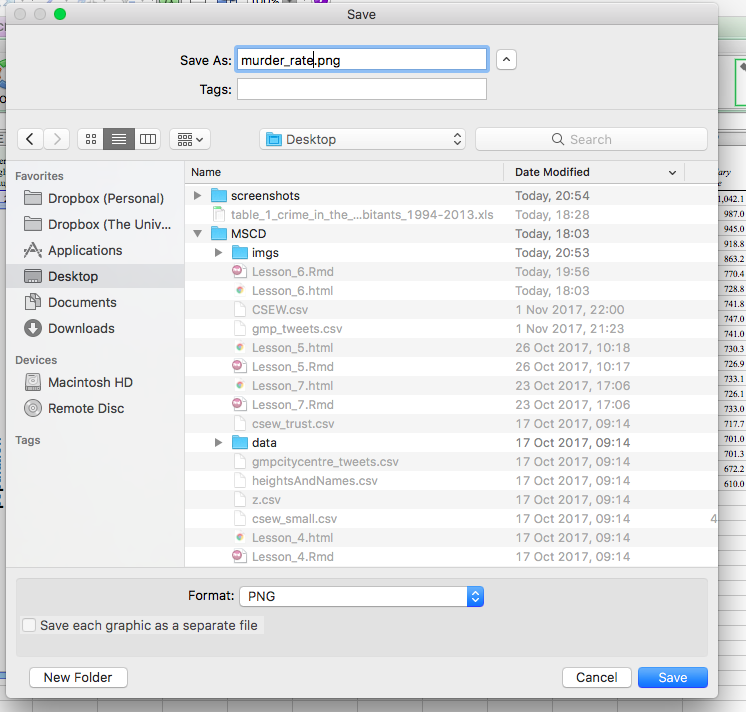Collapse the expanded Save dialog view
Viewport: 746px width, 712px height.
pos(507,60)
